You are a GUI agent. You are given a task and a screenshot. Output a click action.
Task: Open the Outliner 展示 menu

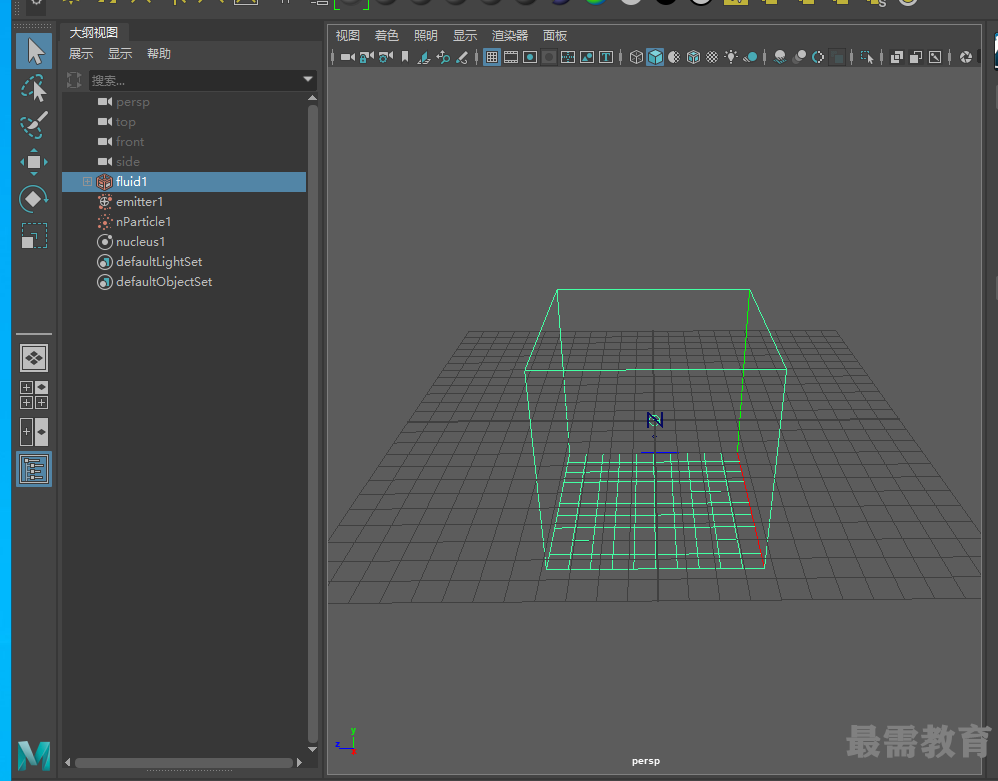click(81, 53)
